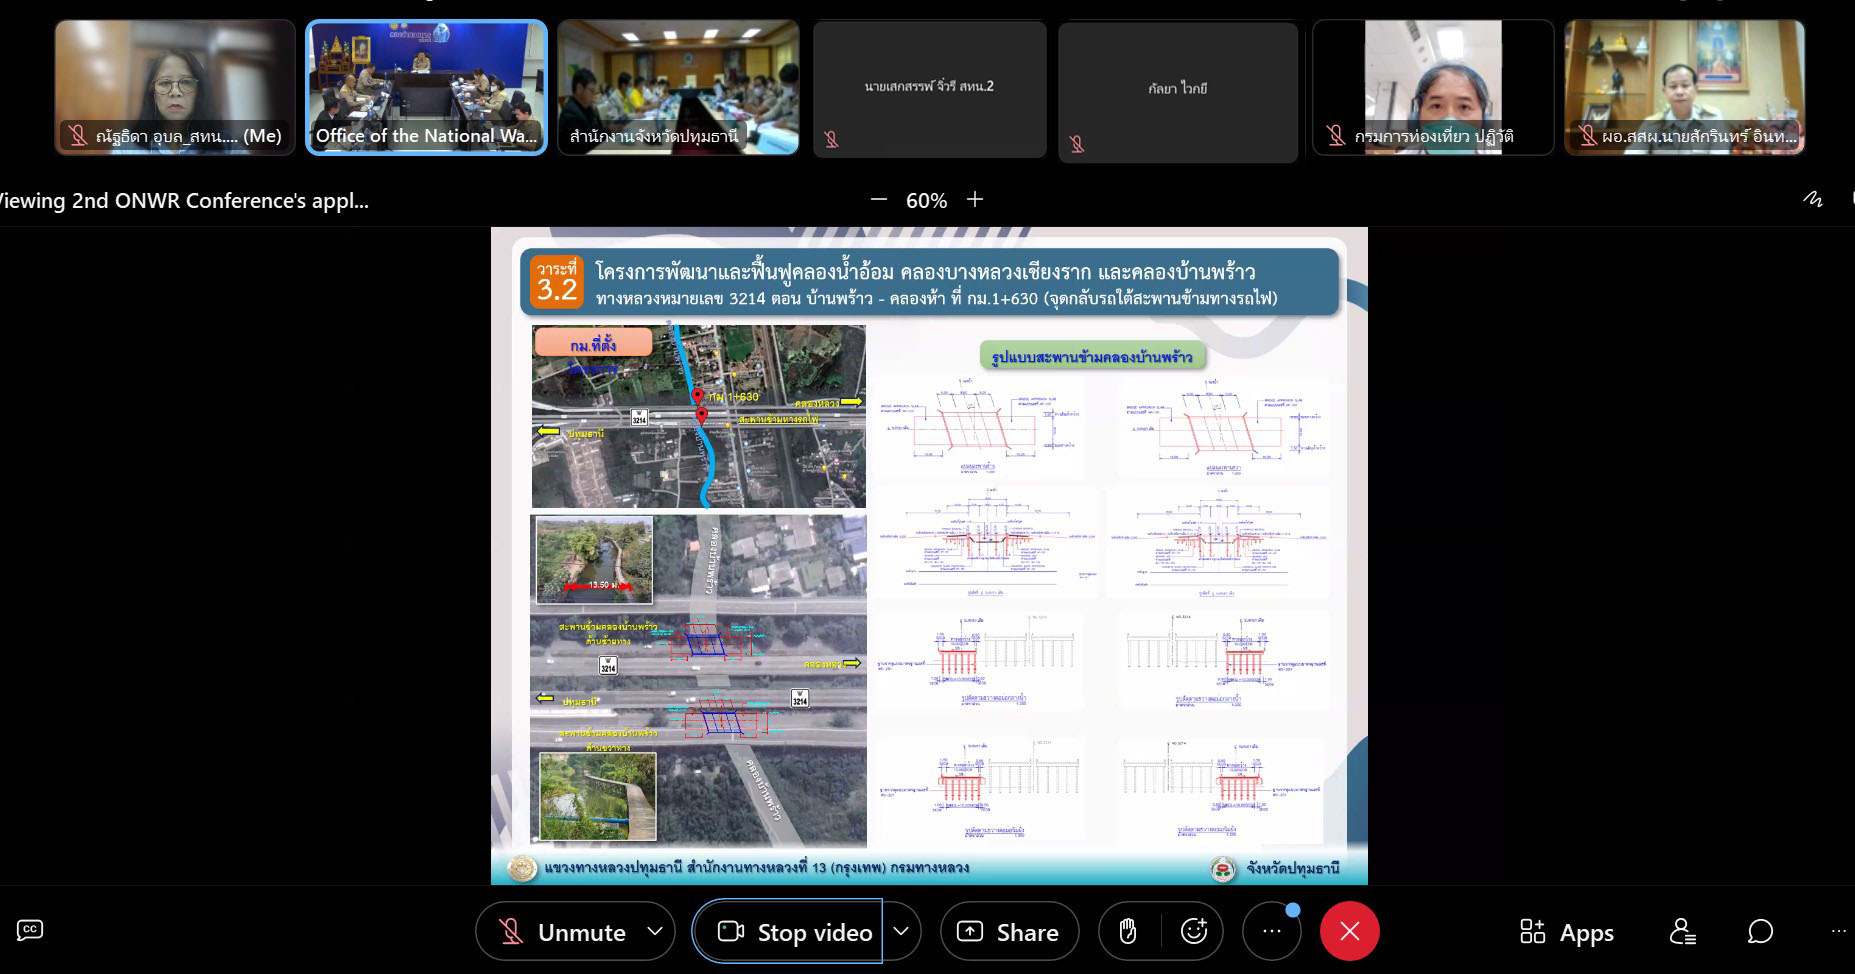This screenshot has height=974, width=1855.
Task: Open far-right panel options ellipsis
Action: [x=1839, y=932]
